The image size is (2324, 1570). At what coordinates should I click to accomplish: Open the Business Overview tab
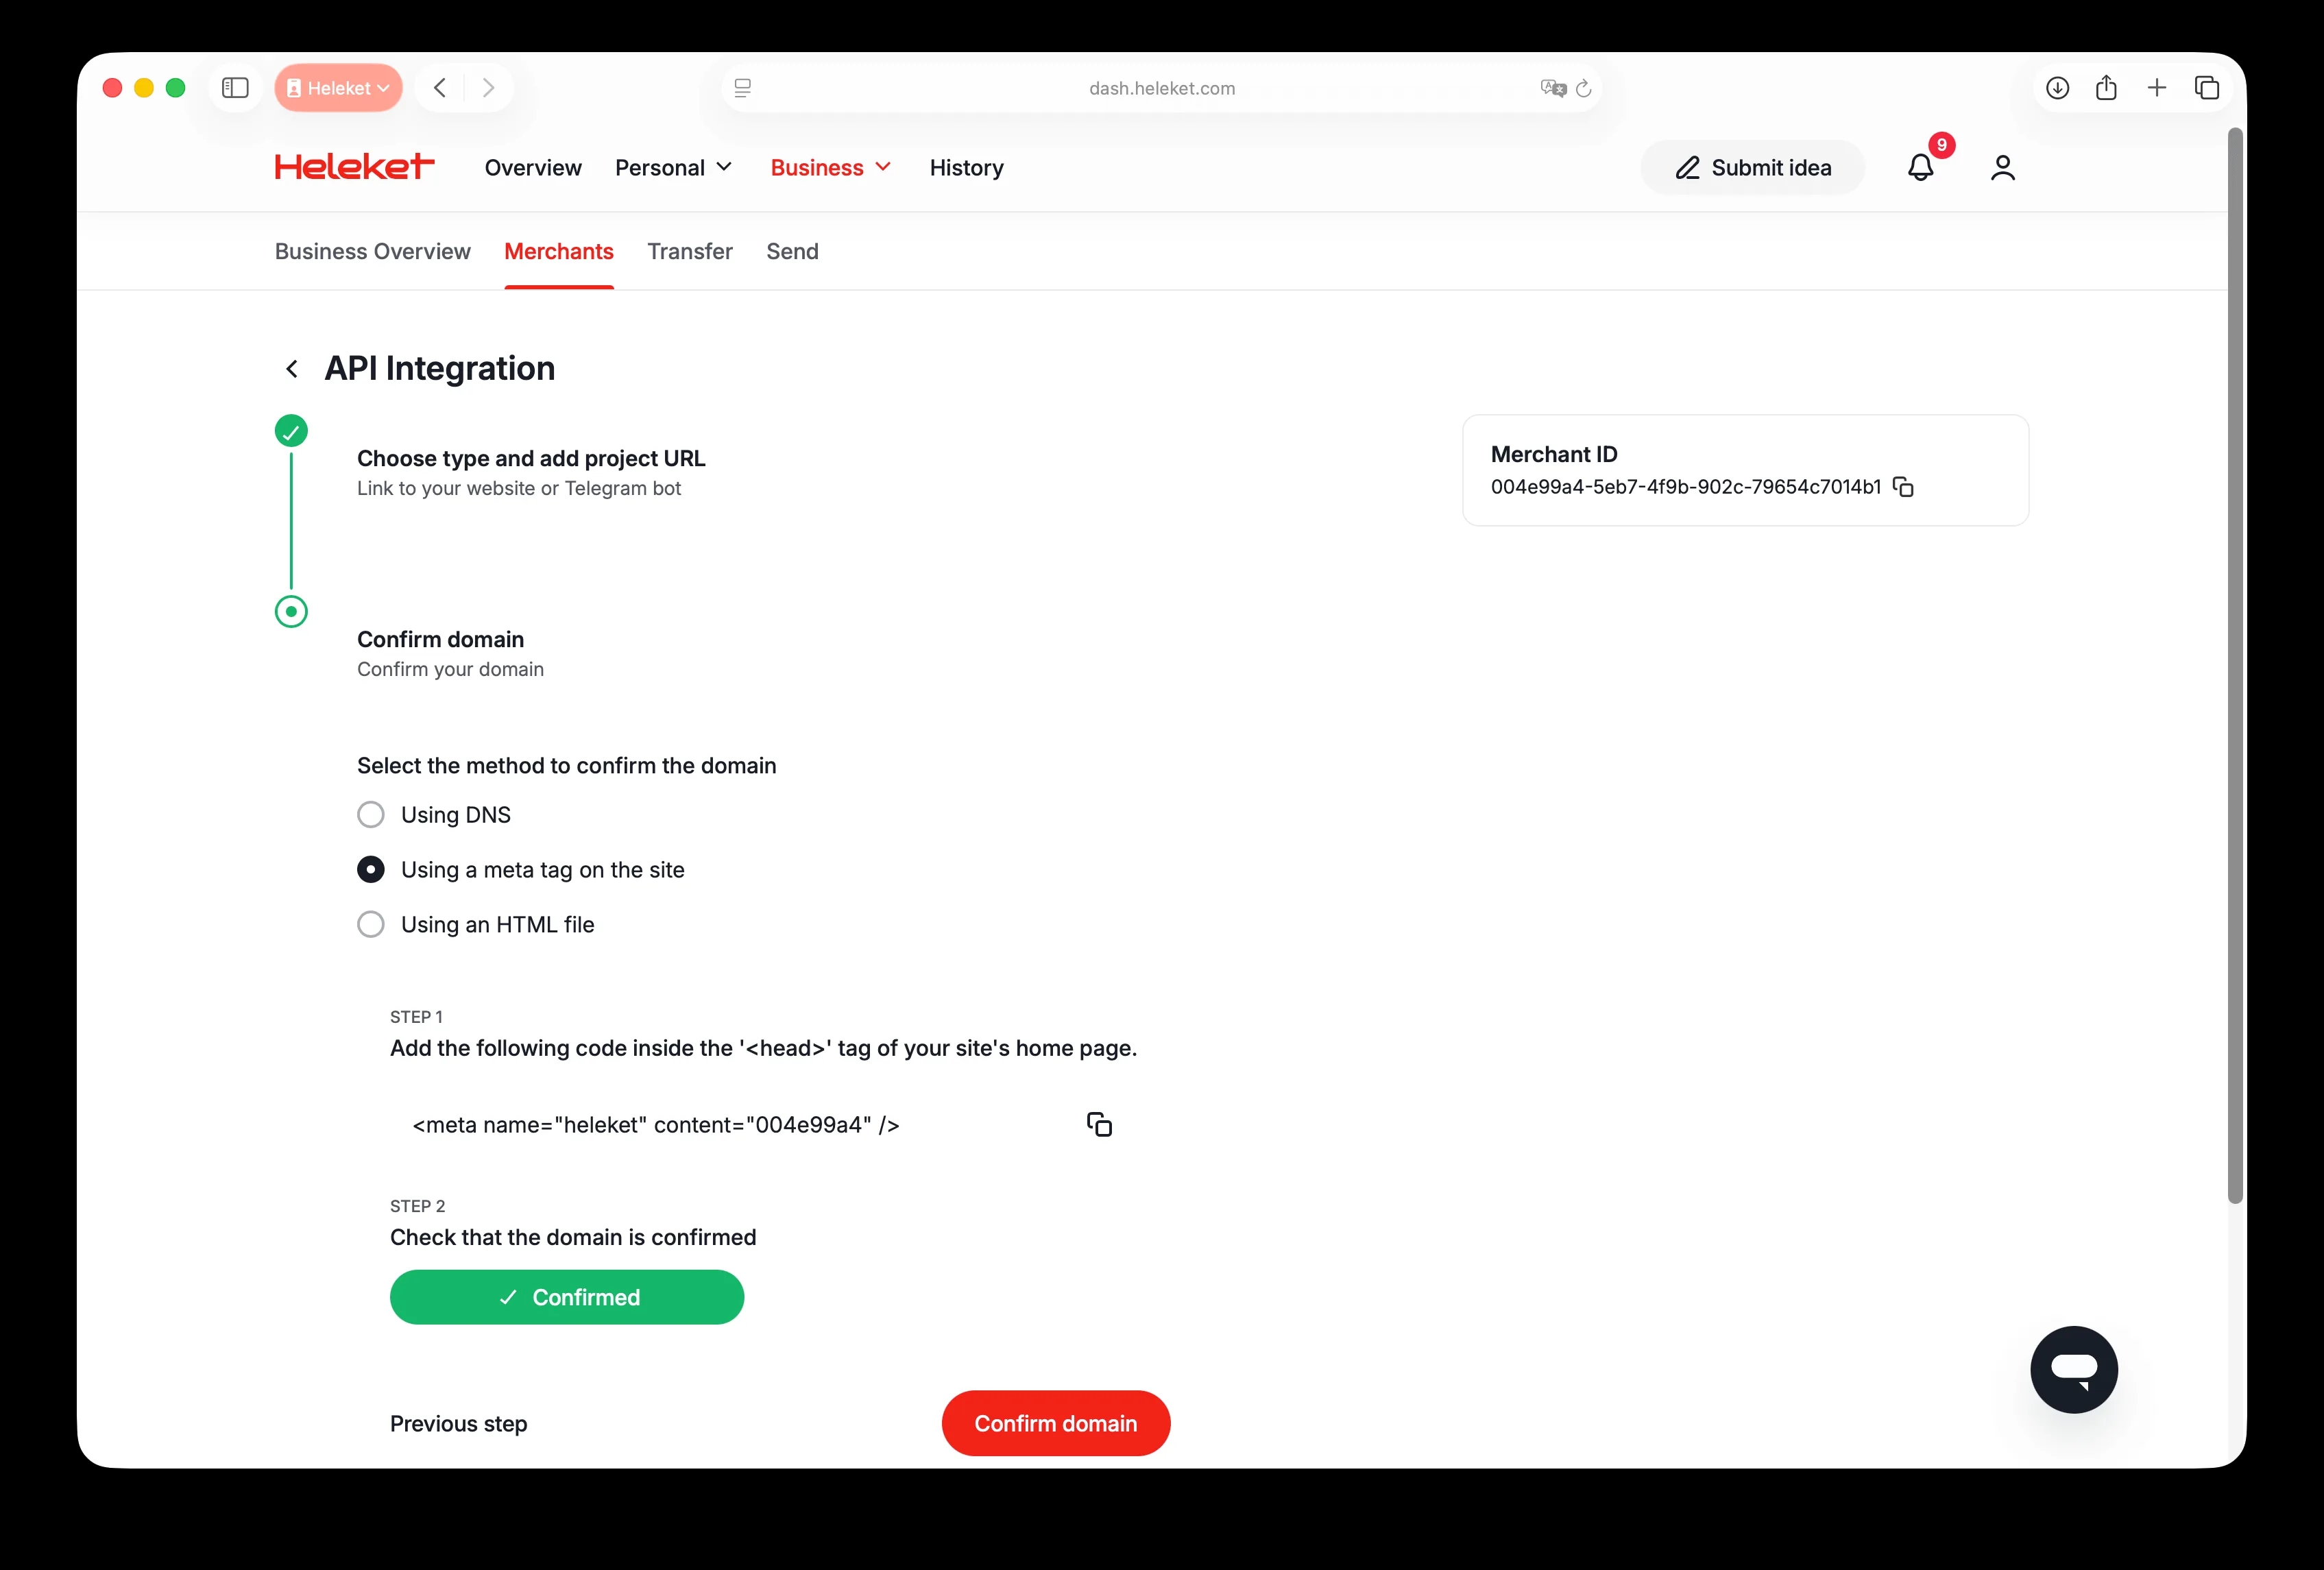pos(372,251)
